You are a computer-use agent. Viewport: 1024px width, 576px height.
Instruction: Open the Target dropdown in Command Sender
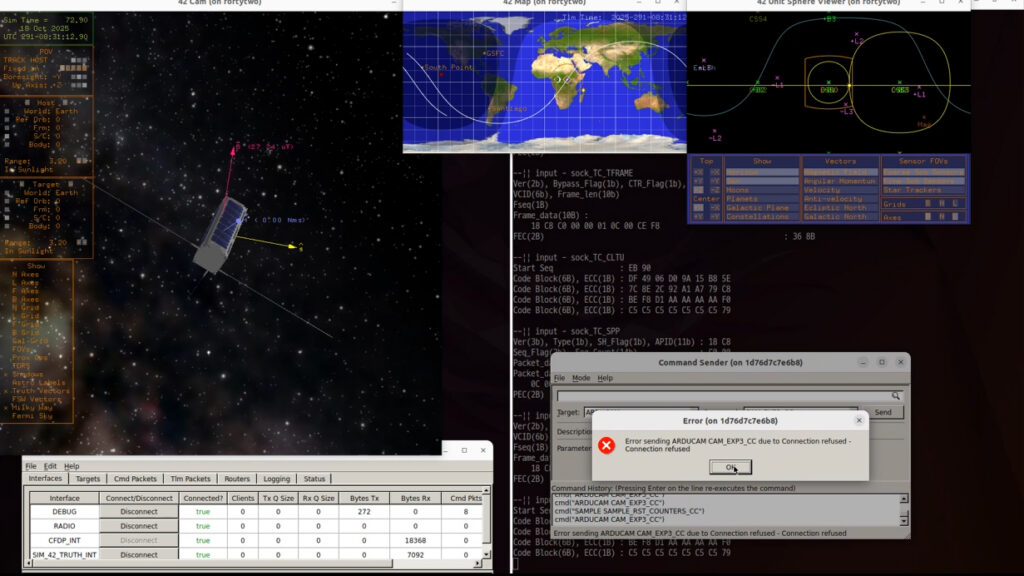click(x=640, y=412)
